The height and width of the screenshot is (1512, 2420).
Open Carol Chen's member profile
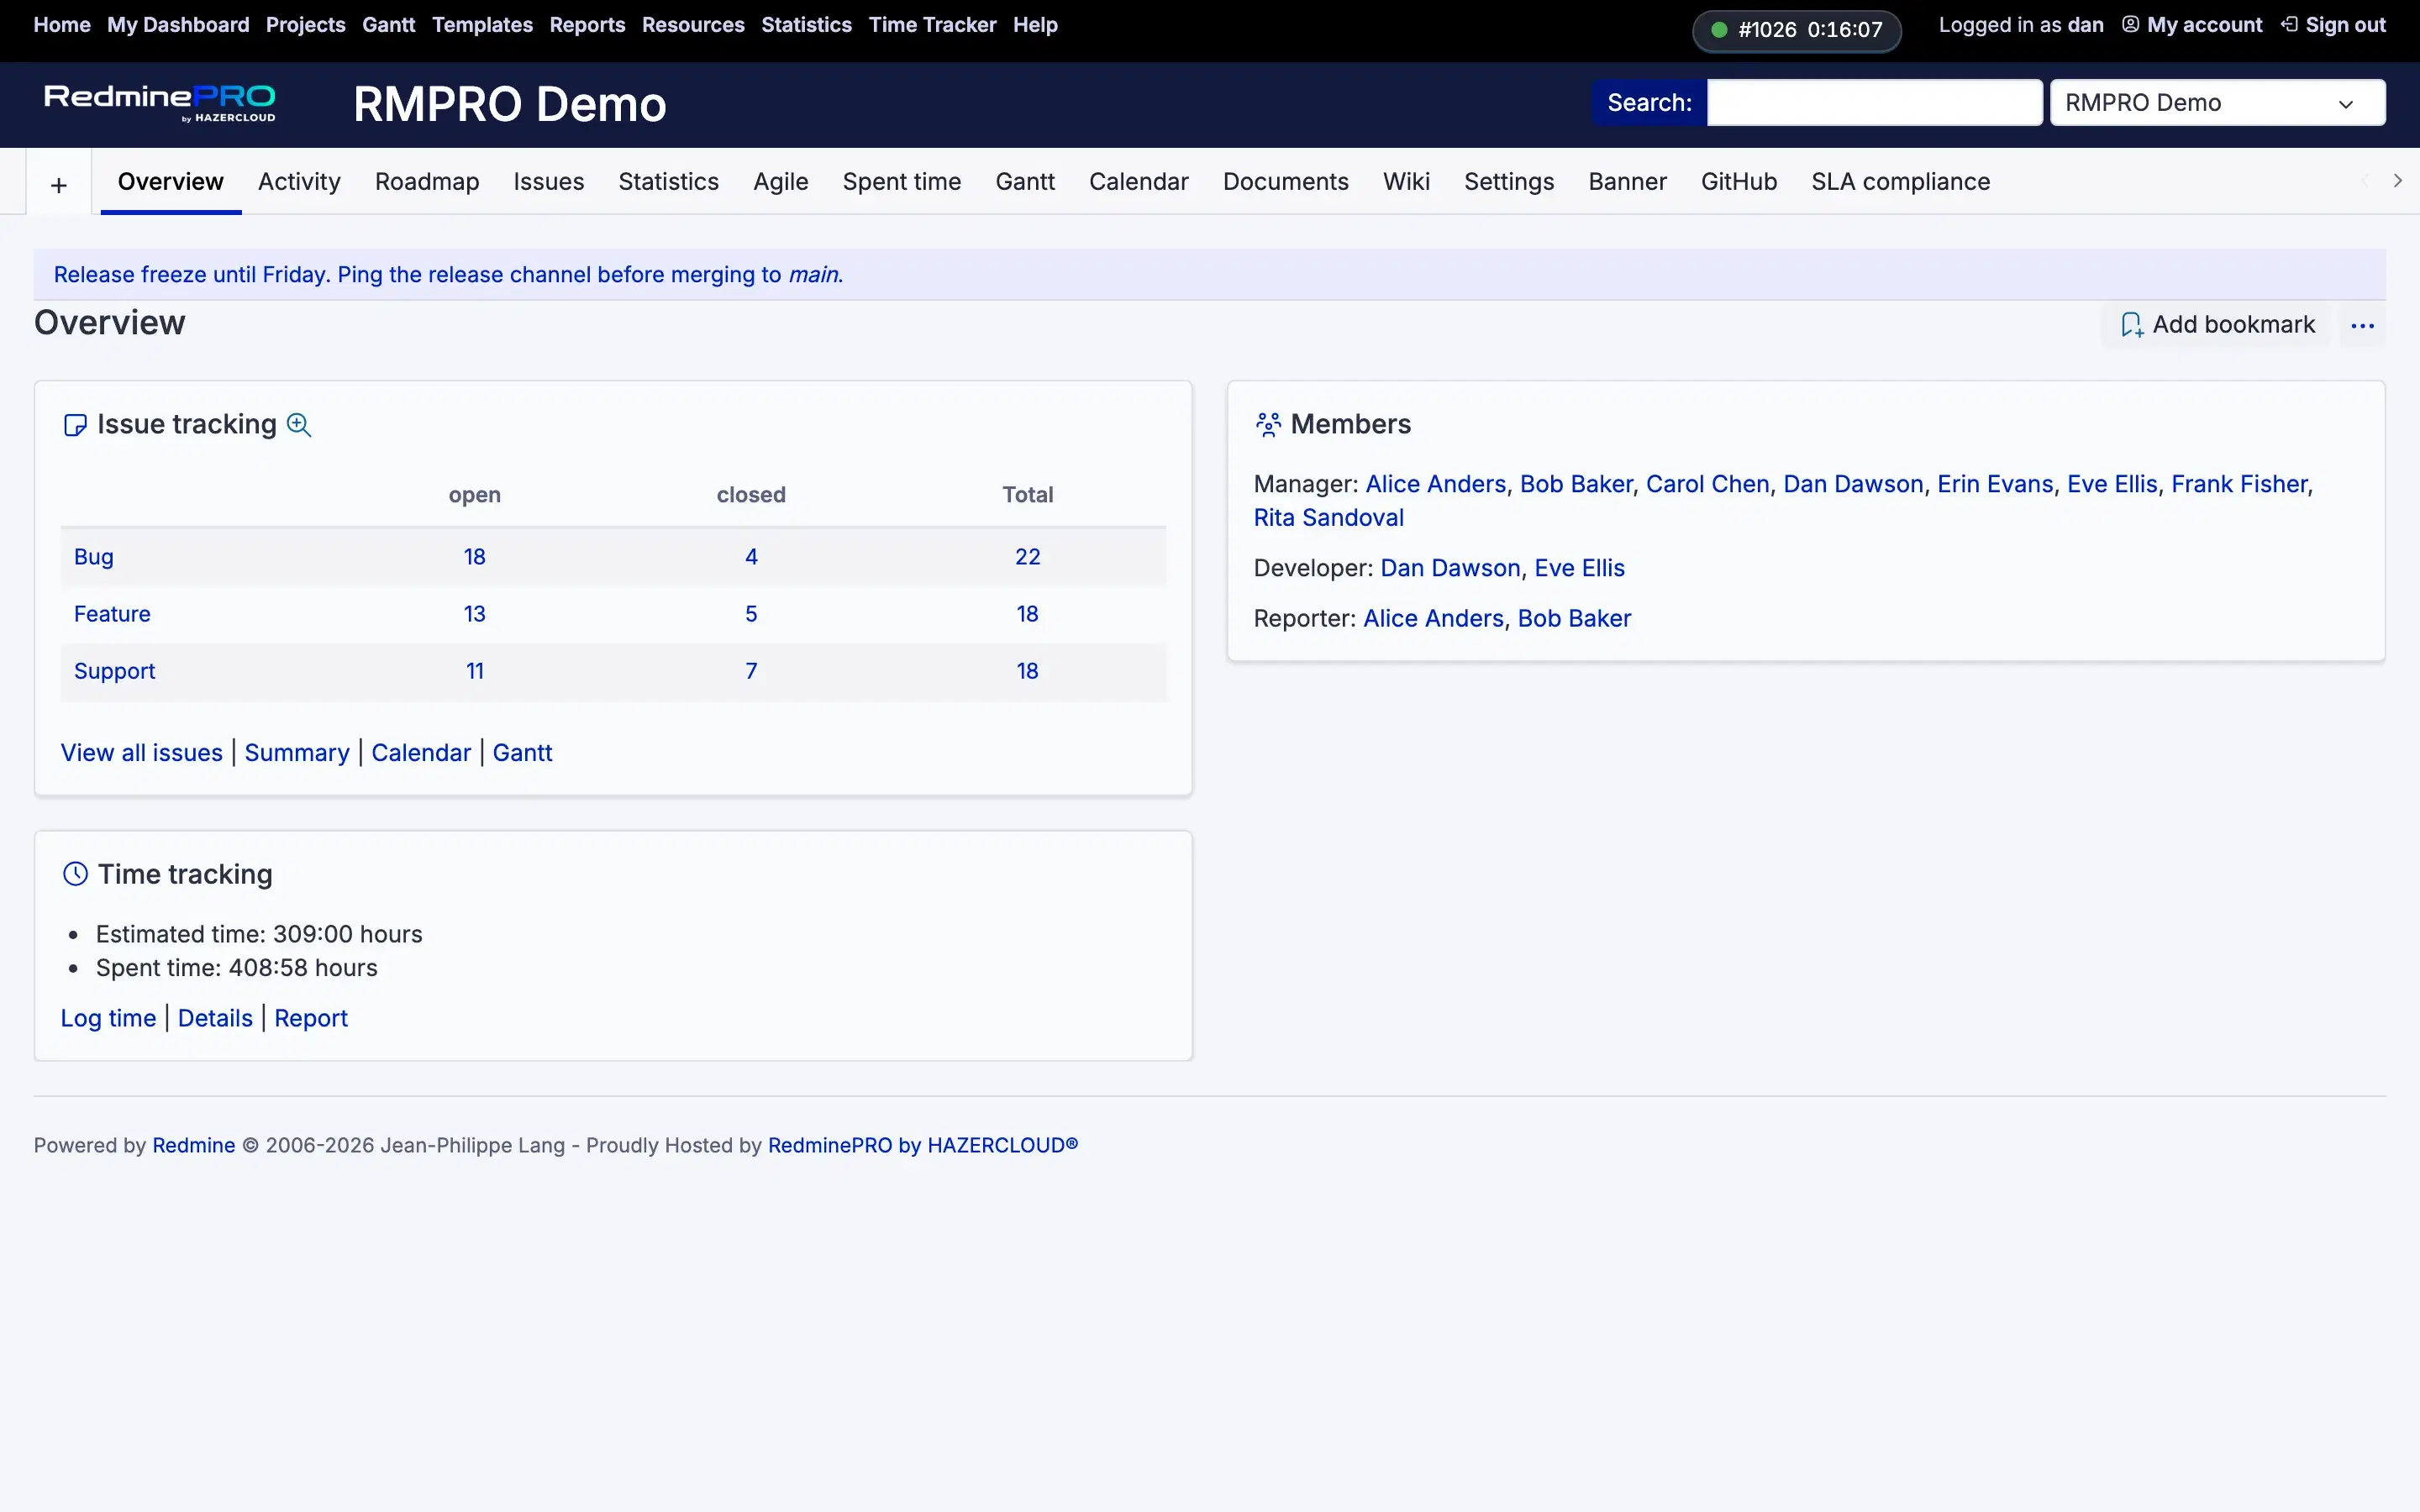pos(1707,484)
